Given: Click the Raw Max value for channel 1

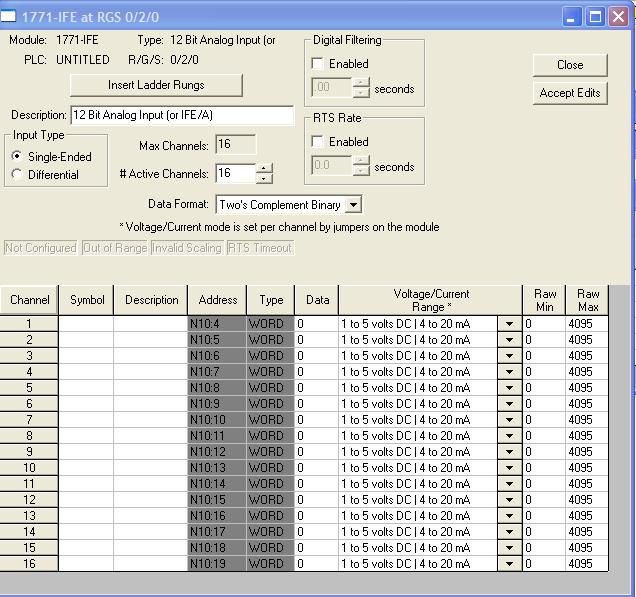Looking at the screenshot, I should (587, 324).
